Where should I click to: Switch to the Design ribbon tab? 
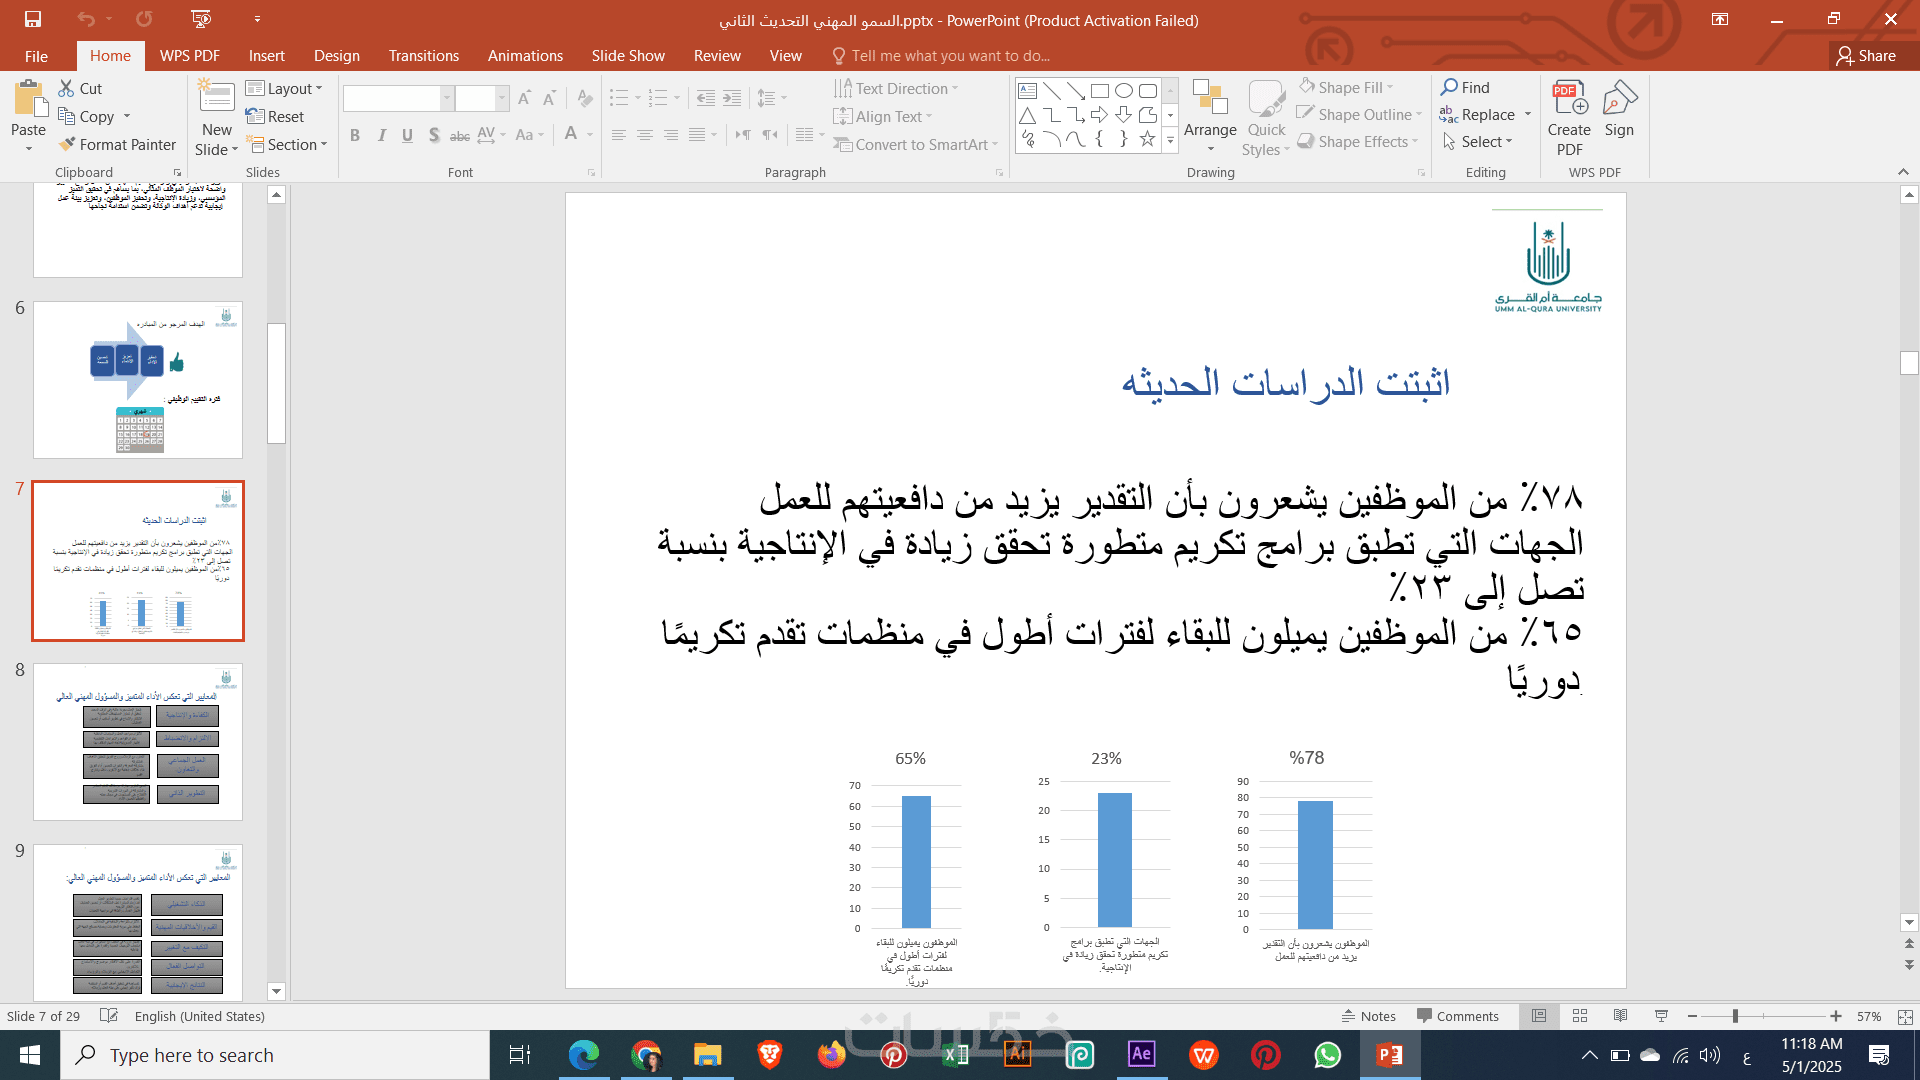tap(336, 56)
